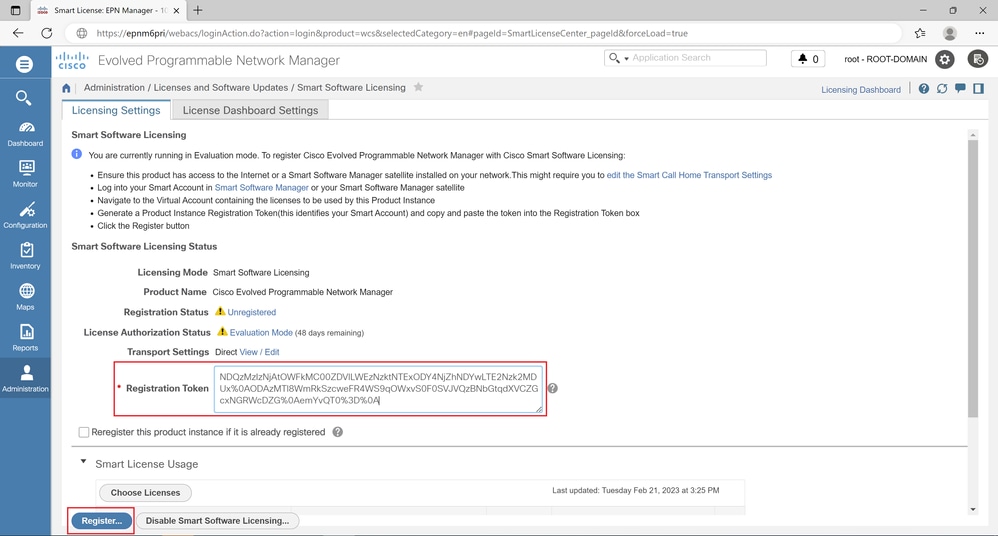Viewport: 998px width, 536px height.
Task: Open the hamburger navigation menu
Action: pyautogui.click(x=24, y=64)
